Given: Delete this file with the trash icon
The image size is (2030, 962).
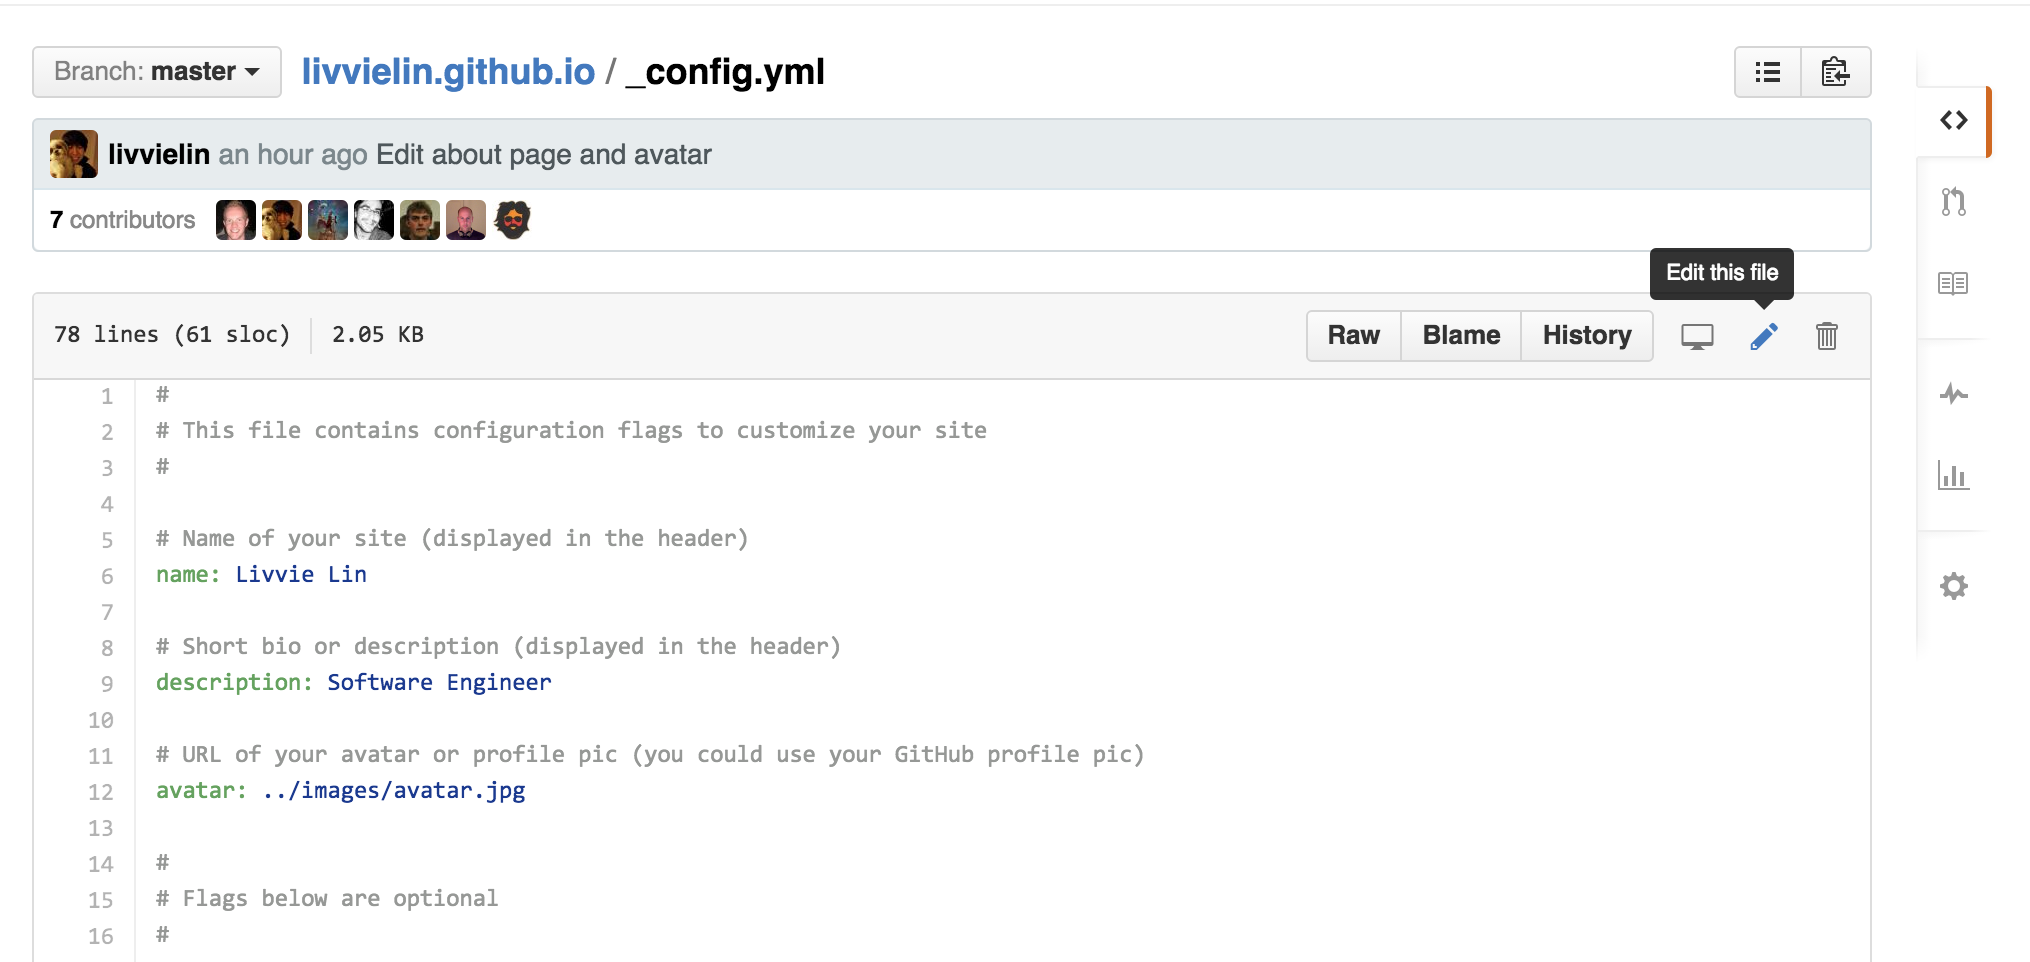Looking at the screenshot, I should (x=1826, y=336).
